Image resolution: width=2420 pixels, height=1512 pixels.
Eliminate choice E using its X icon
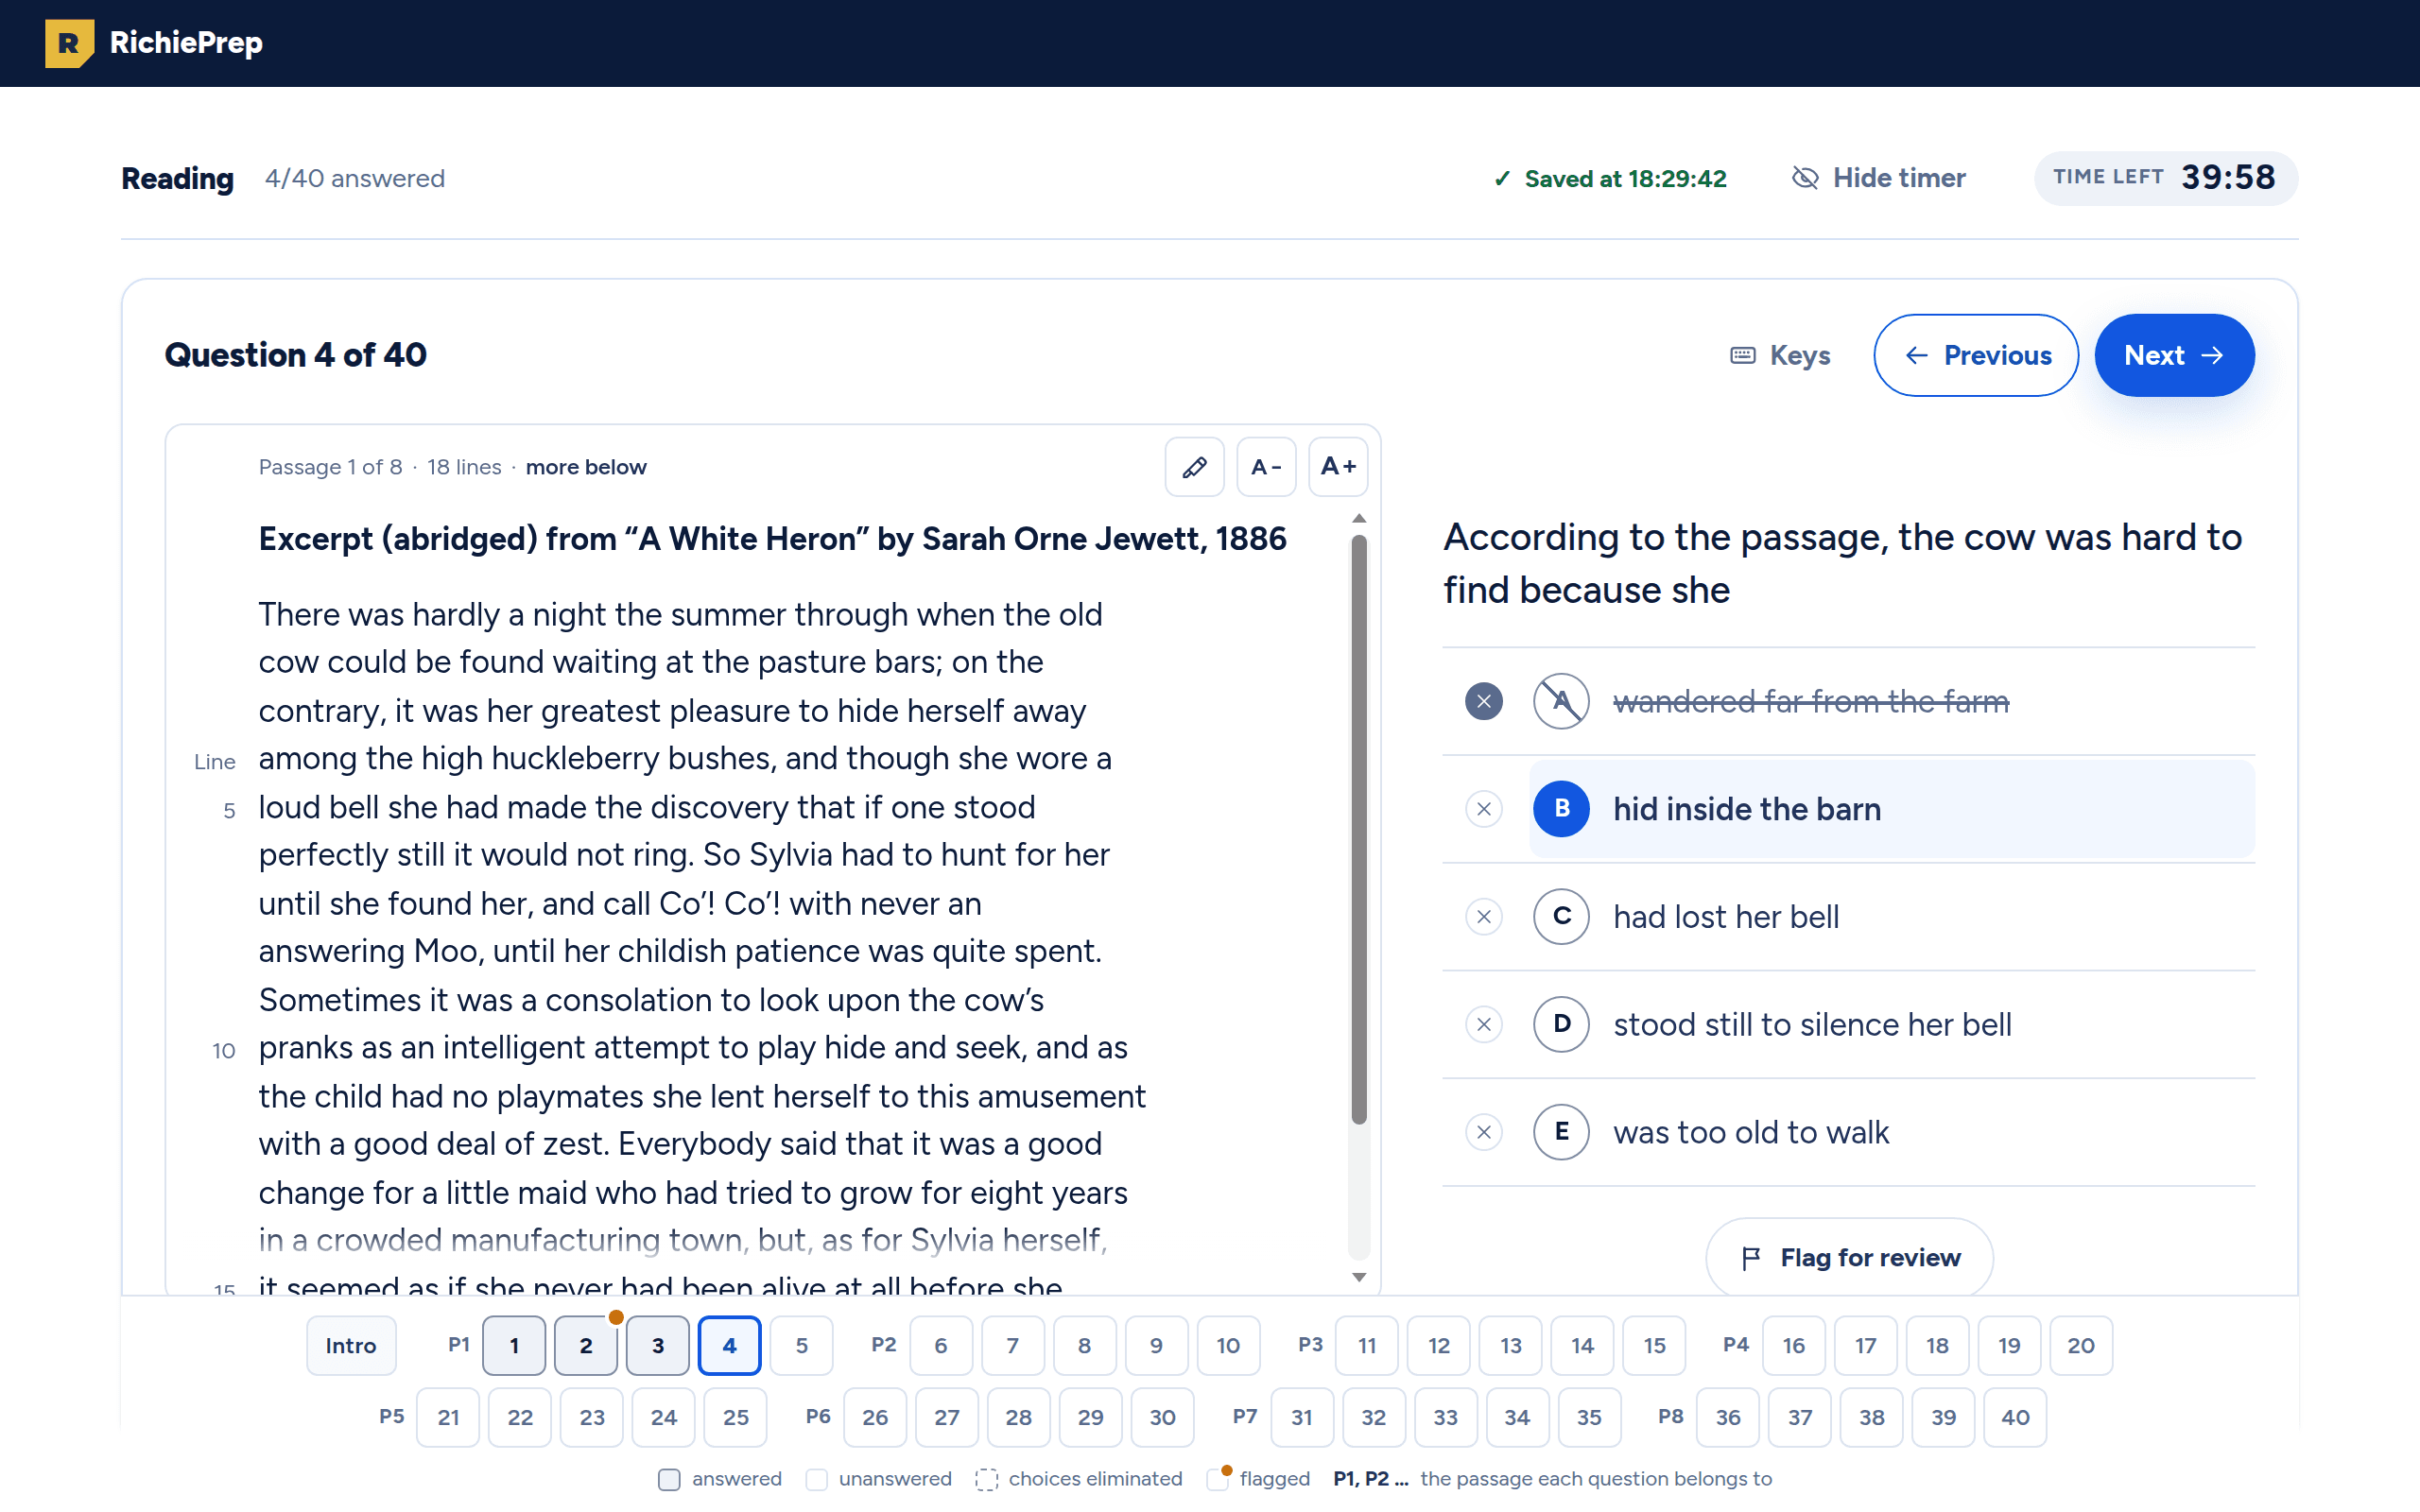click(x=1484, y=1132)
